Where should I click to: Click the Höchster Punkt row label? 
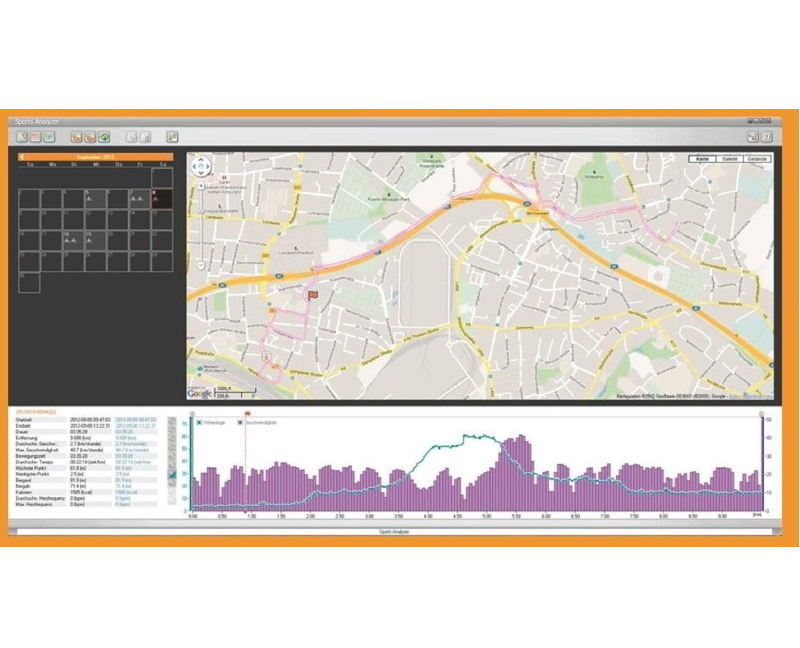(x=30, y=468)
